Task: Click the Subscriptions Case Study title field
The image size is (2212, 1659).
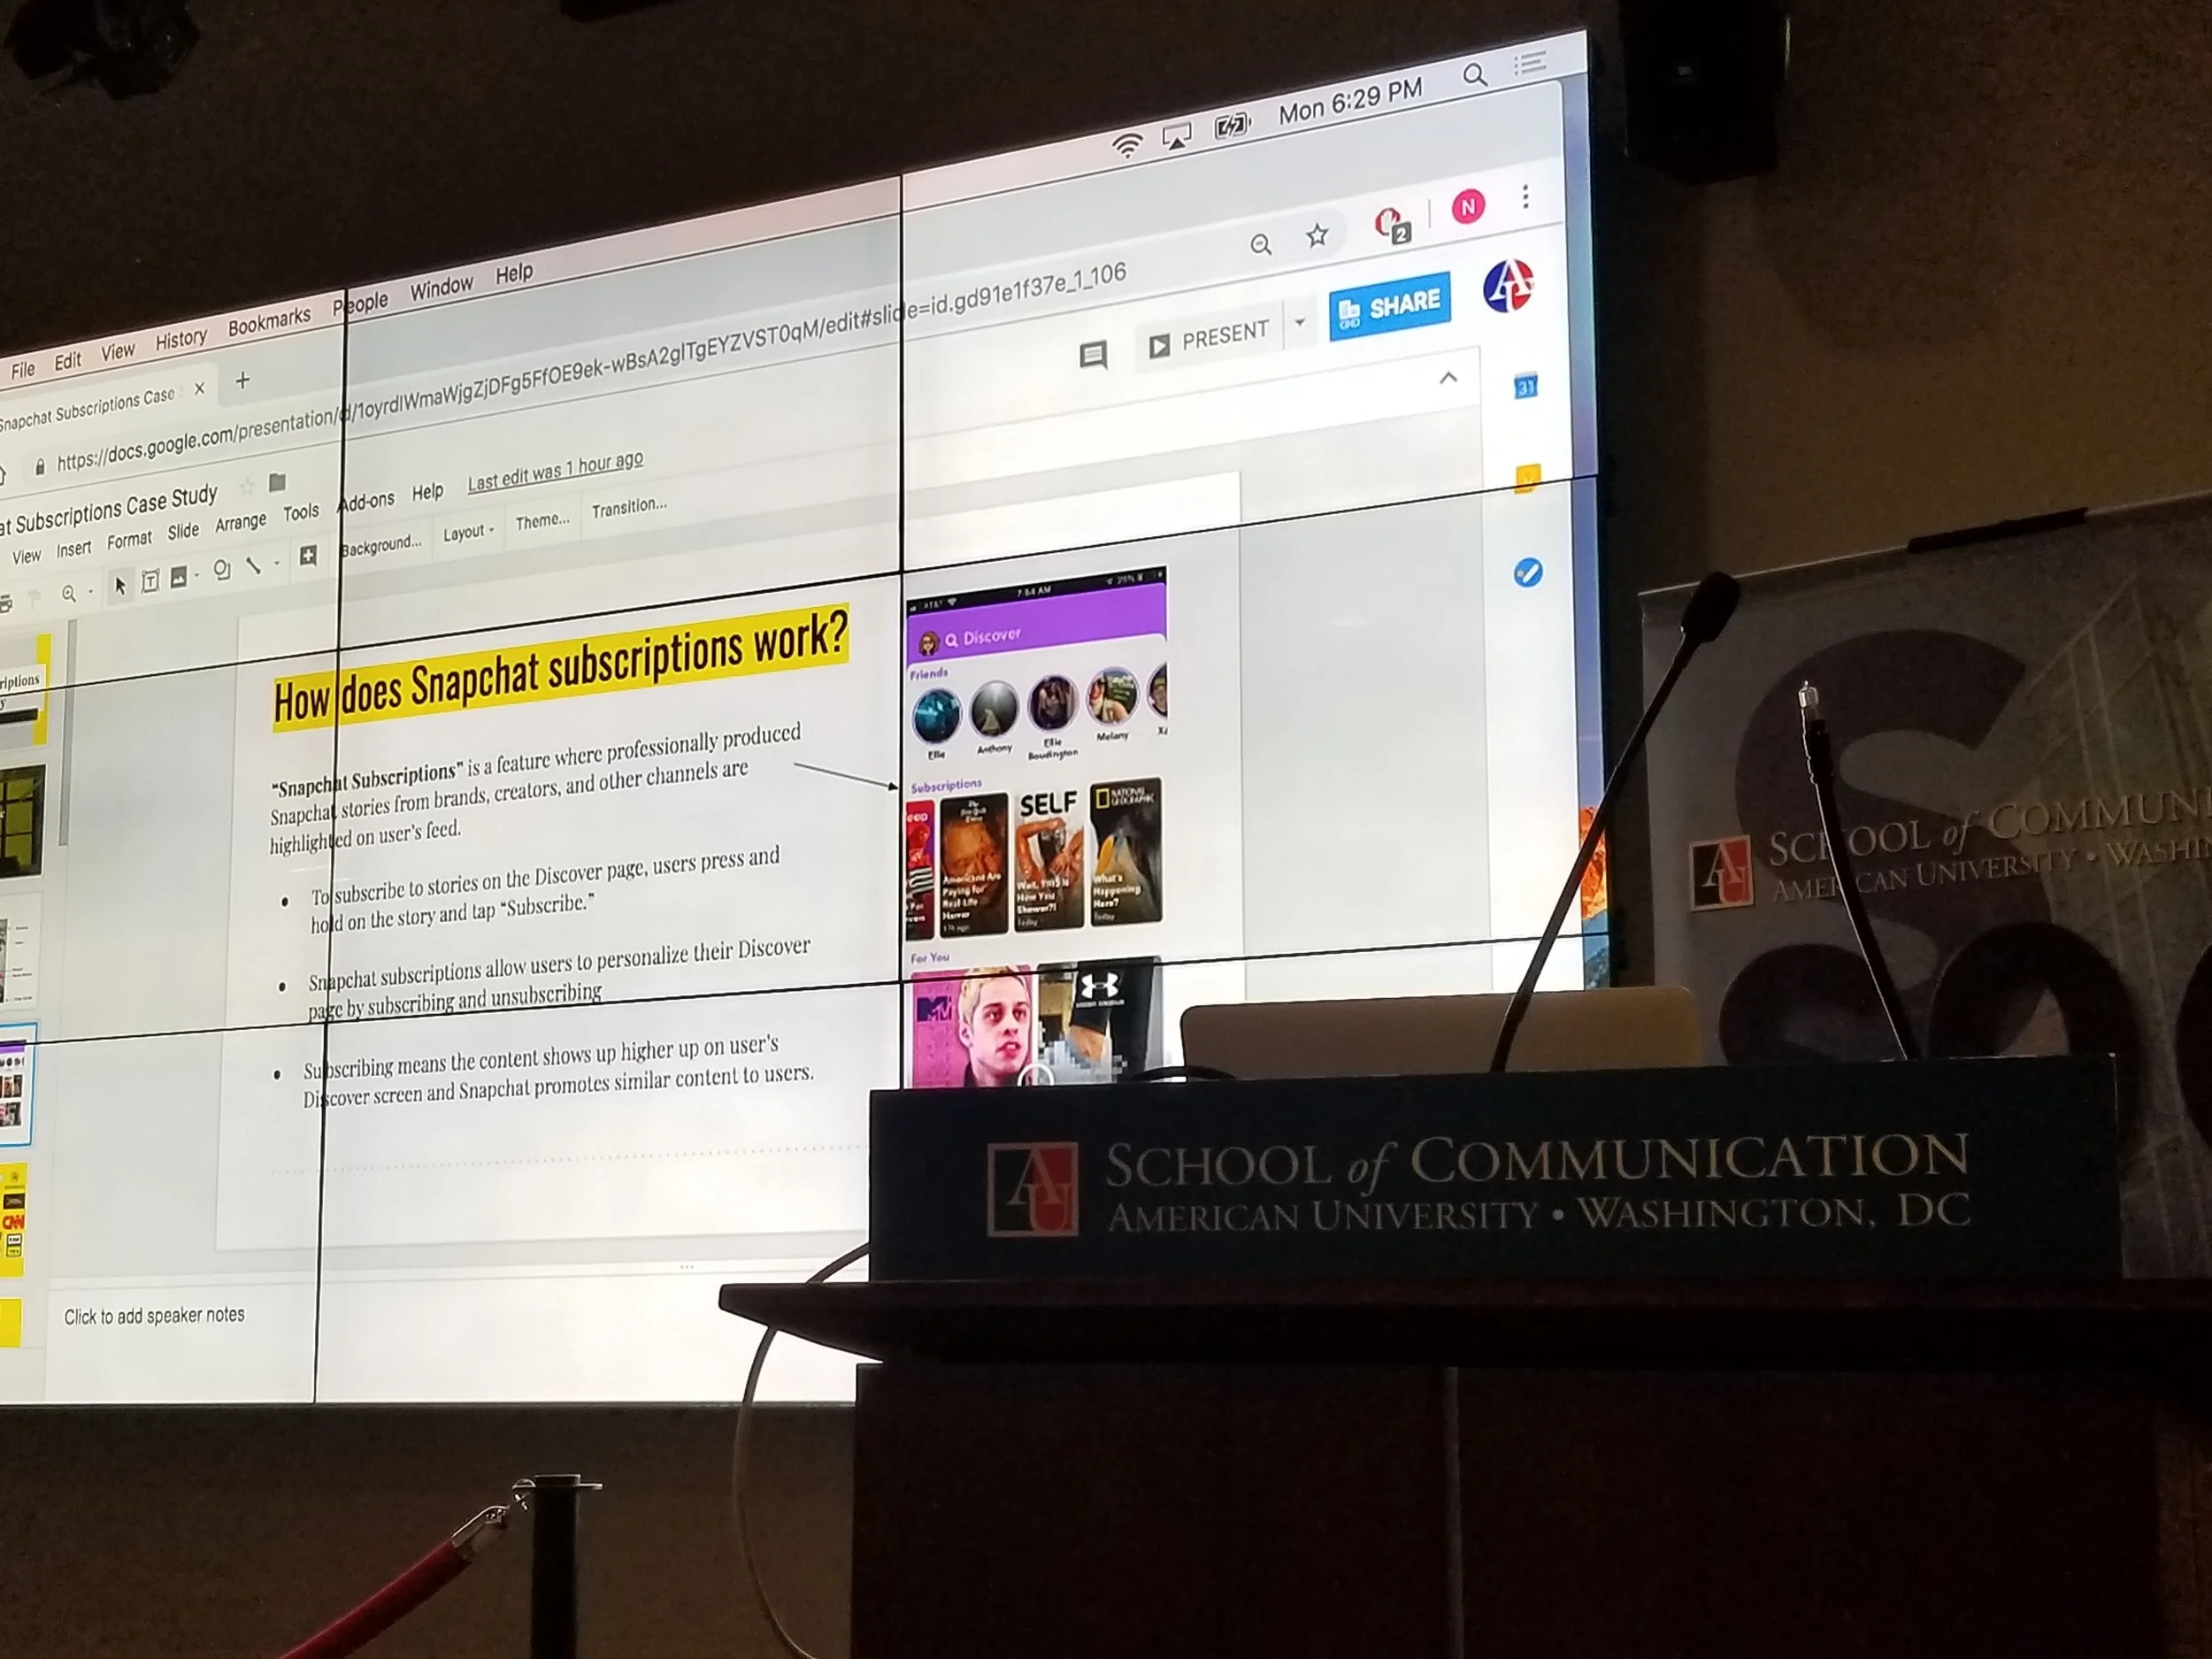Action: point(109,510)
